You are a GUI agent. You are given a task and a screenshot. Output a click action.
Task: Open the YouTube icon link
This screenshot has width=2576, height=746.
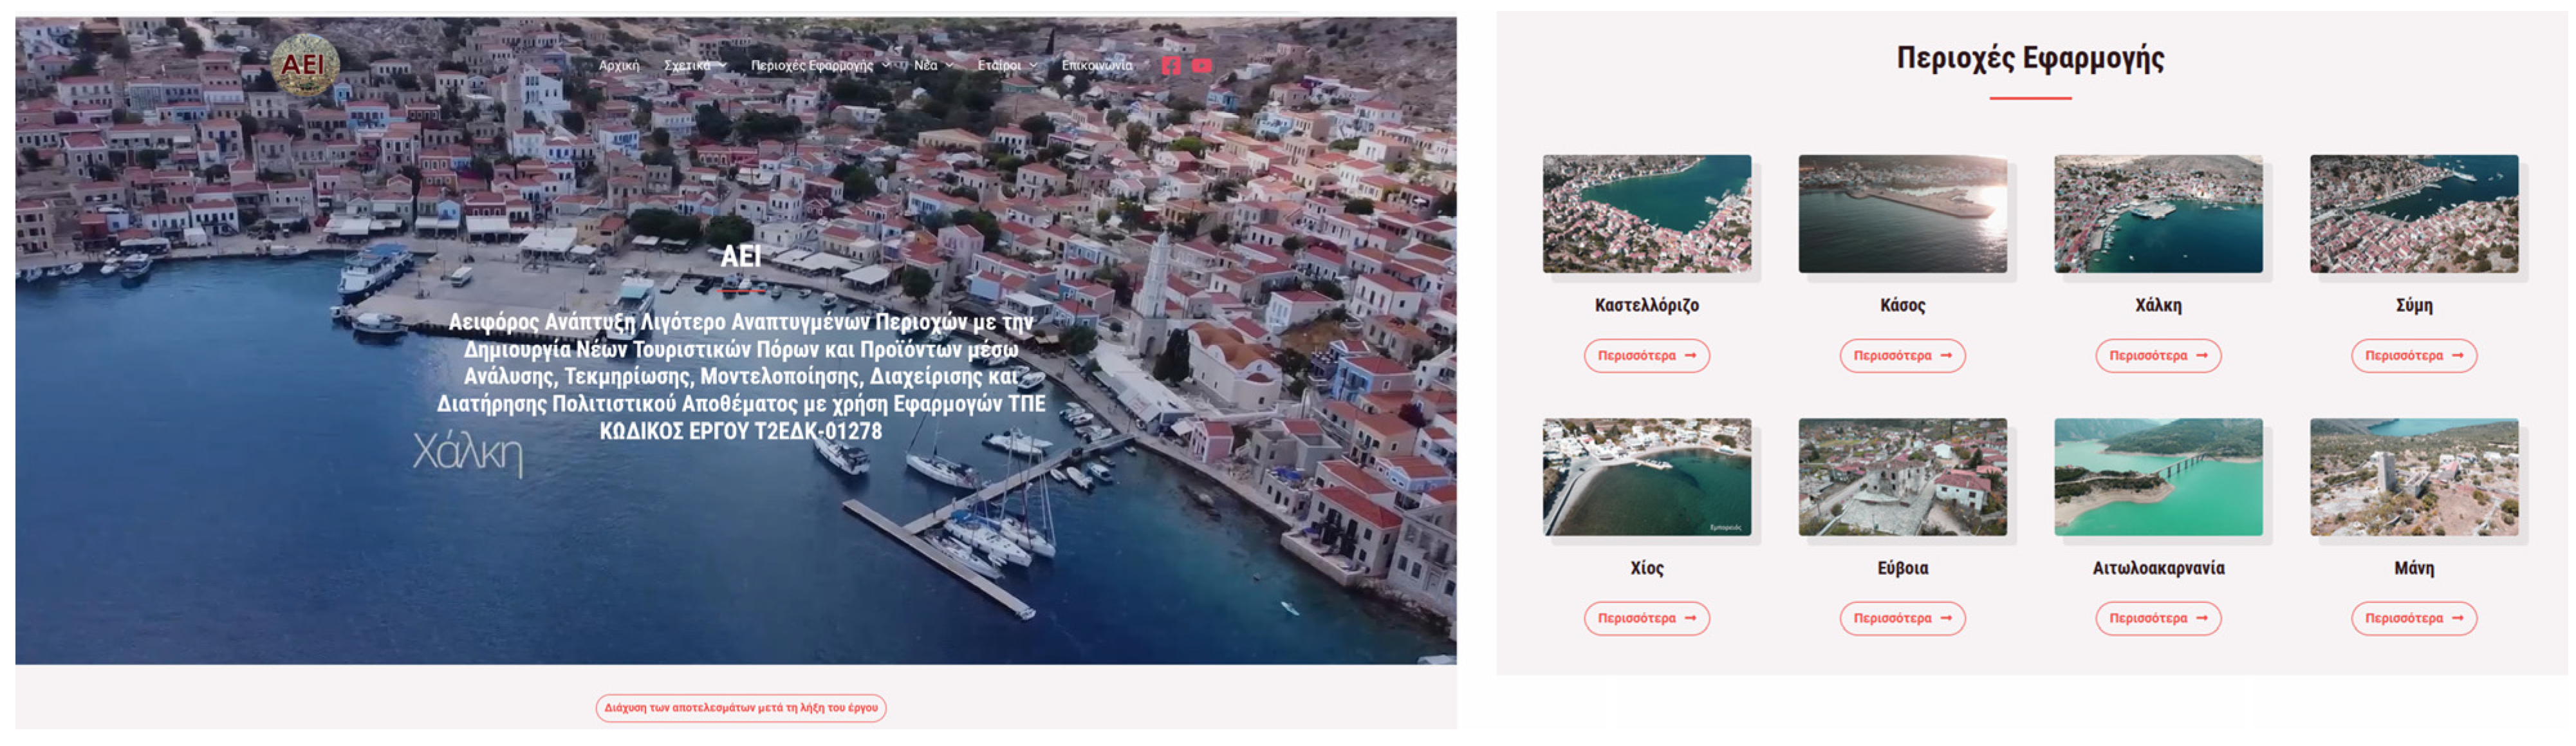click(x=1202, y=66)
